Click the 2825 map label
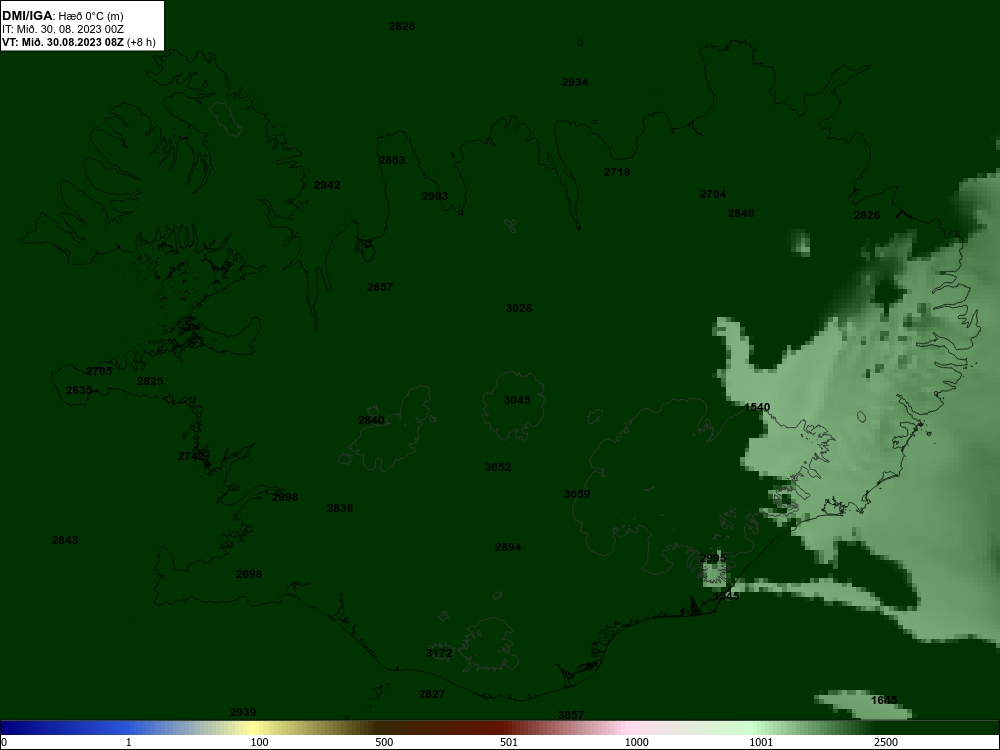The width and height of the screenshot is (1000, 750). 150,381
